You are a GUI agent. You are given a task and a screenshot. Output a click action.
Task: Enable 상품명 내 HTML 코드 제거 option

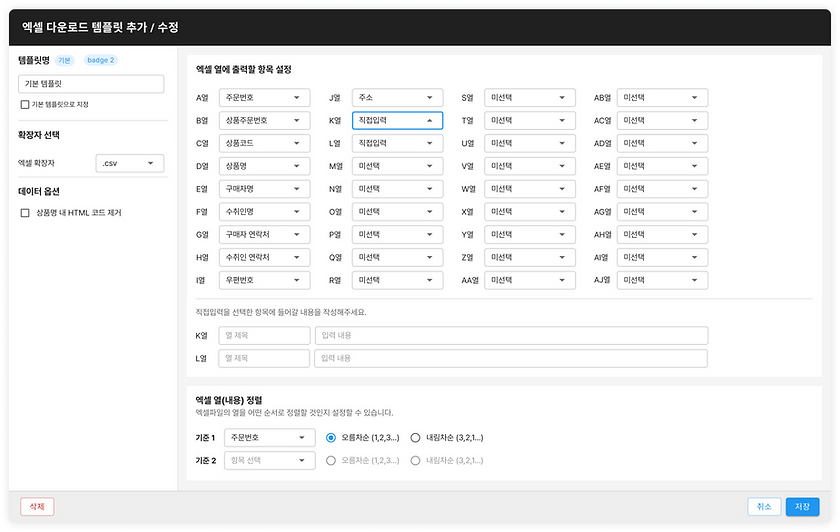[25, 213]
